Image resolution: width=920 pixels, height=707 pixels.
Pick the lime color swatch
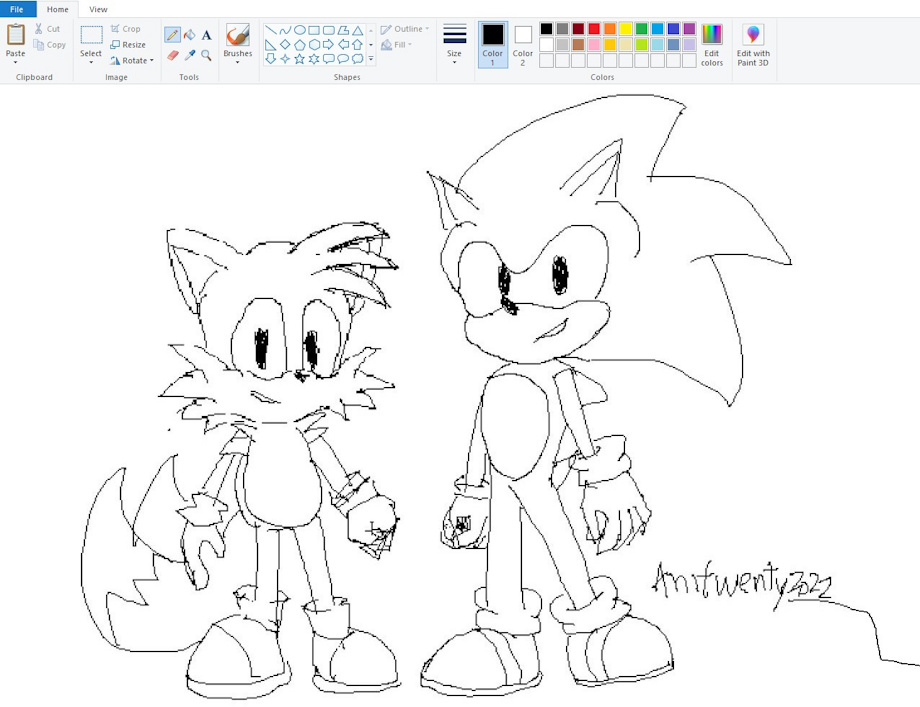pyautogui.click(x=642, y=45)
